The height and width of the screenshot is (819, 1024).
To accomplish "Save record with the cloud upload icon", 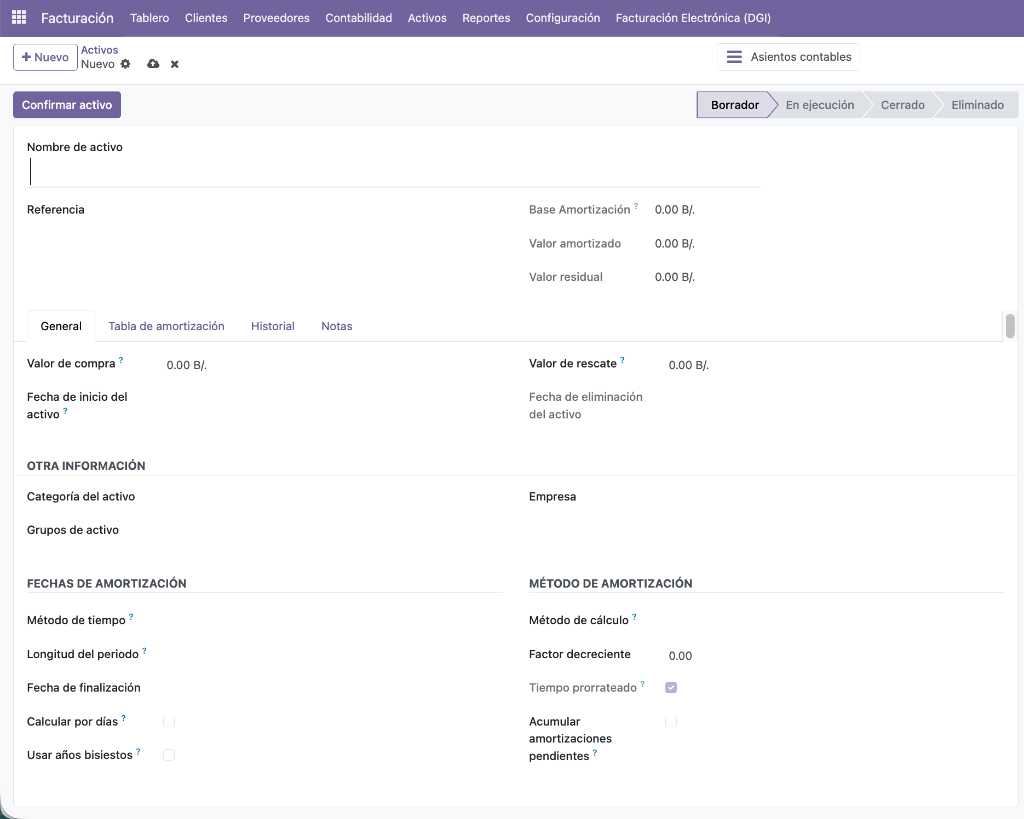I will click(x=153, y=64).
